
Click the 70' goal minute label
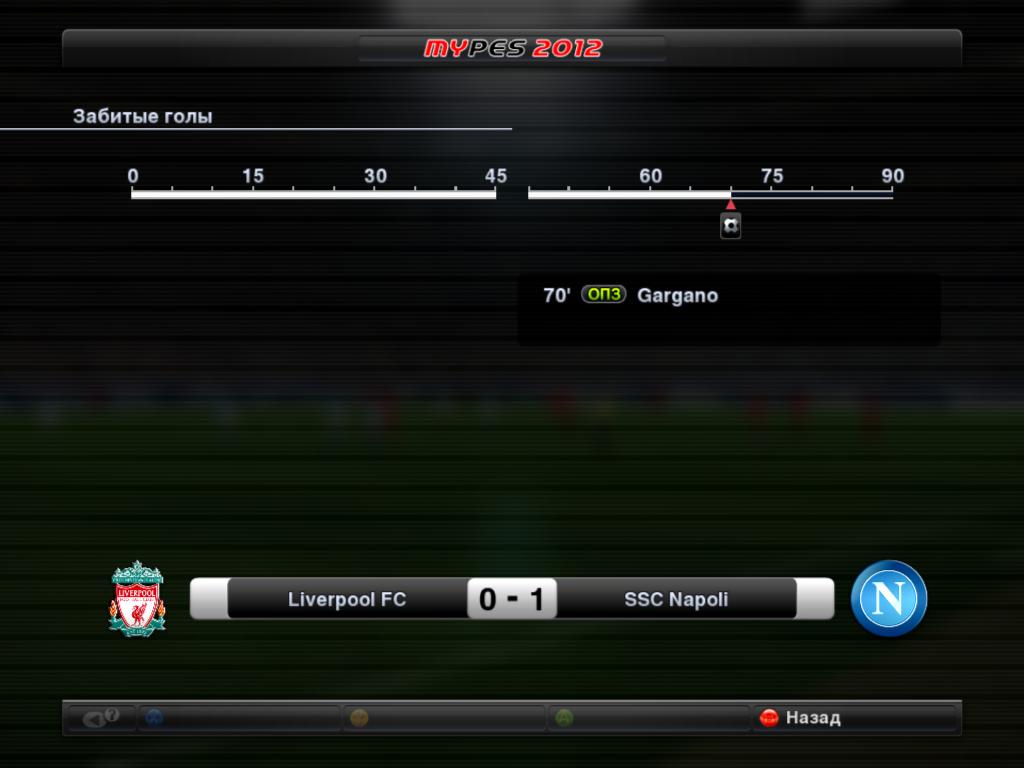[556, 295]
